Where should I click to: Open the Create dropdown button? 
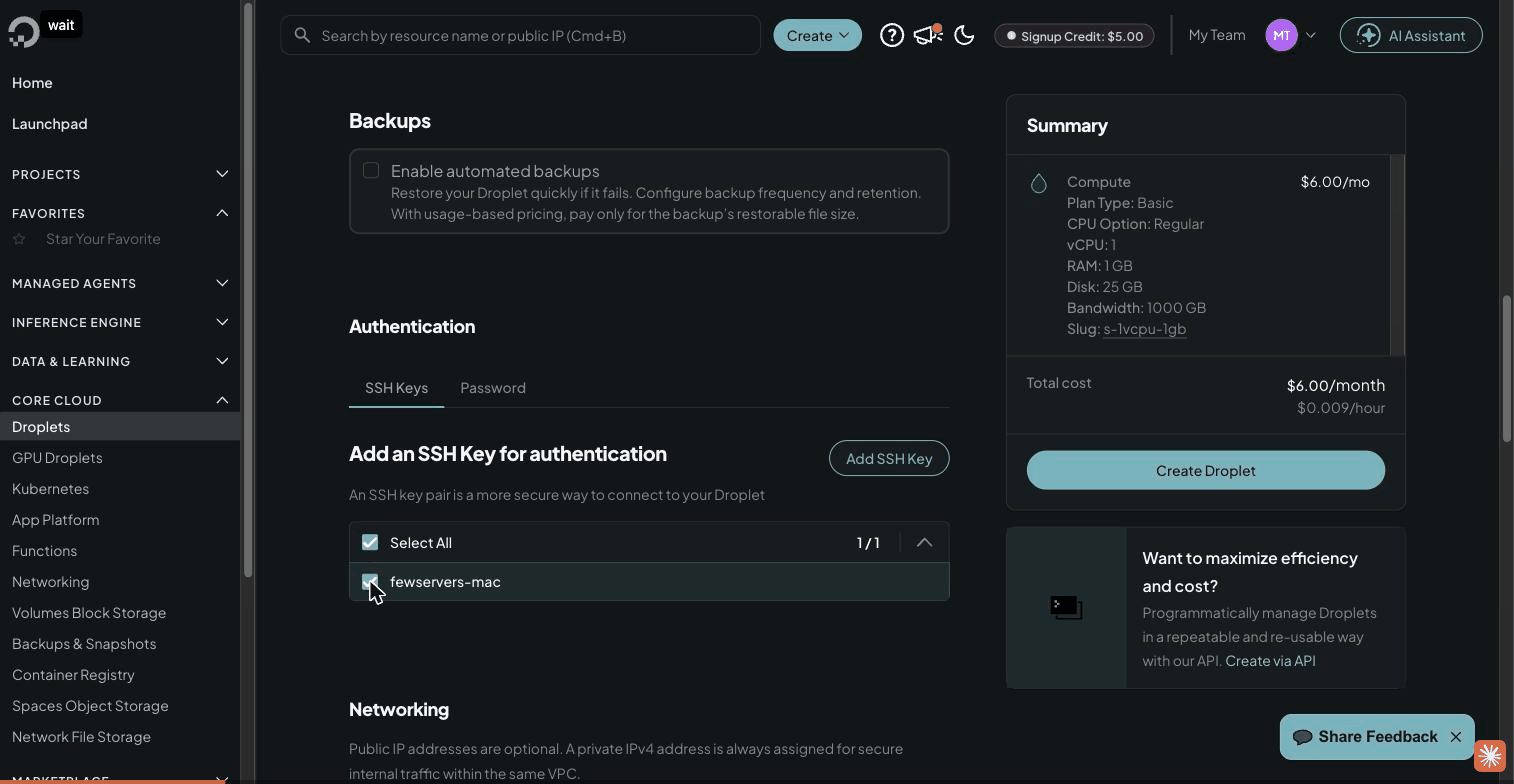[817, 35]
